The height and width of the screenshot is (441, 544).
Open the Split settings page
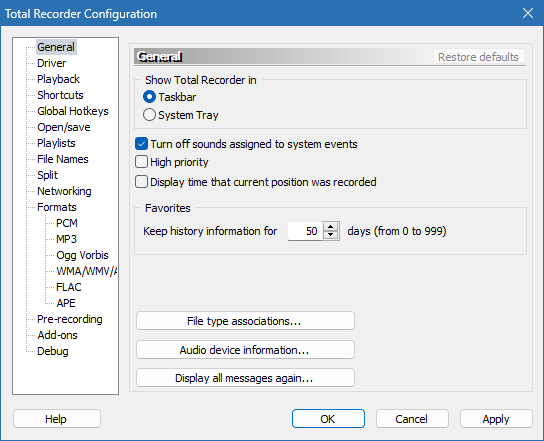coord(47,175)
